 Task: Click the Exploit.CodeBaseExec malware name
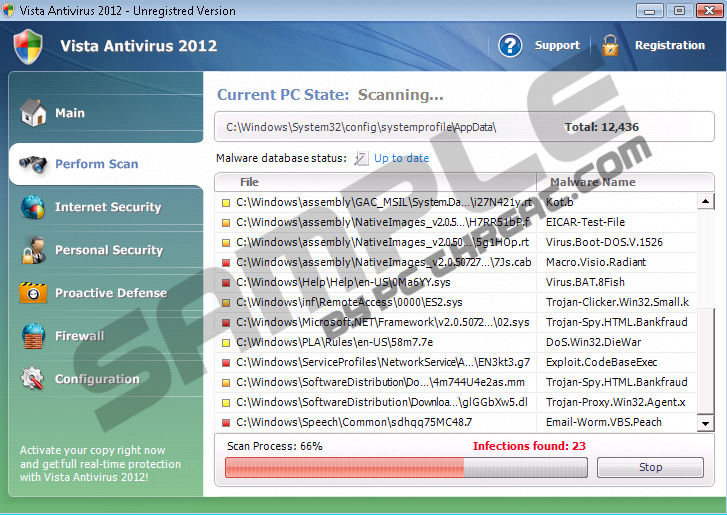(x=601, y=362)
